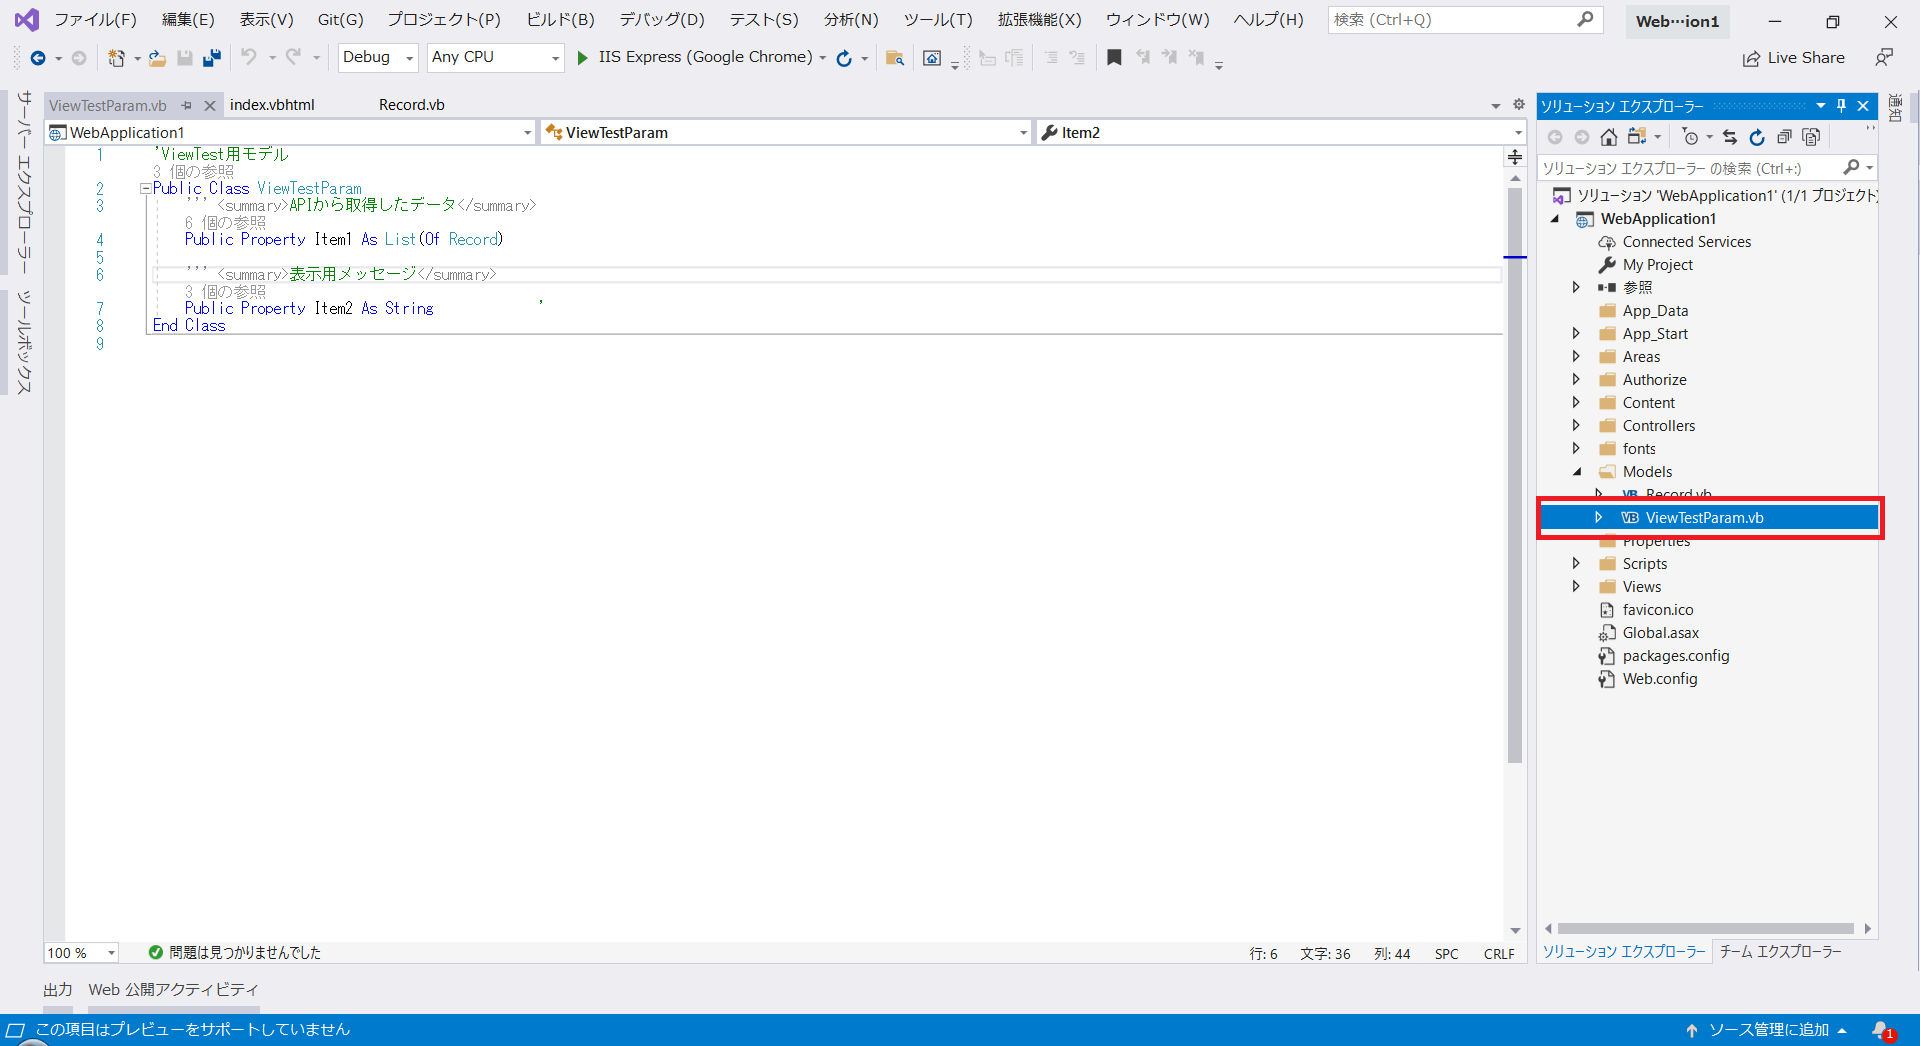This screenshot has height=1046, width=1920.
Task: Switch to the index.vbhtml tab
Action: point(272,105)
